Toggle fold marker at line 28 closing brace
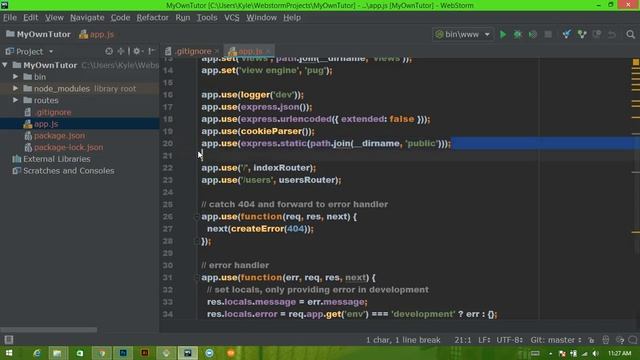This screenshot has width=640, height=360. (196, 241)
